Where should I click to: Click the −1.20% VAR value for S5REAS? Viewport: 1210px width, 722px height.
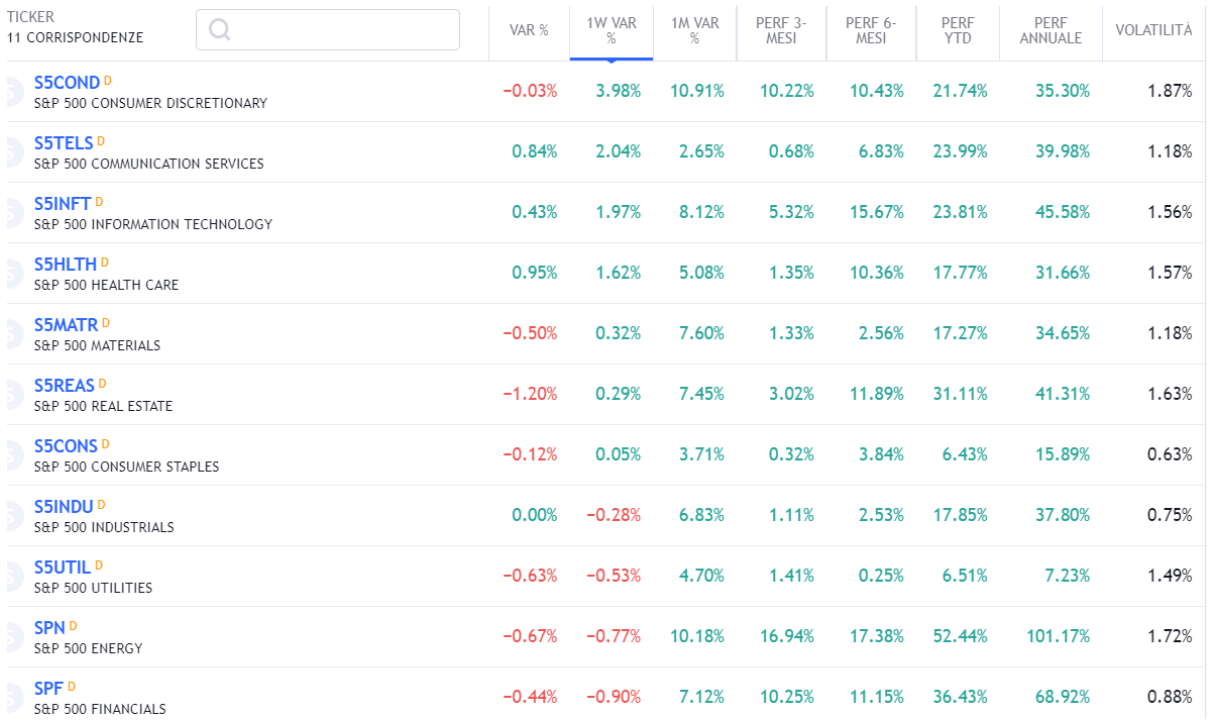tap(530, 394)
